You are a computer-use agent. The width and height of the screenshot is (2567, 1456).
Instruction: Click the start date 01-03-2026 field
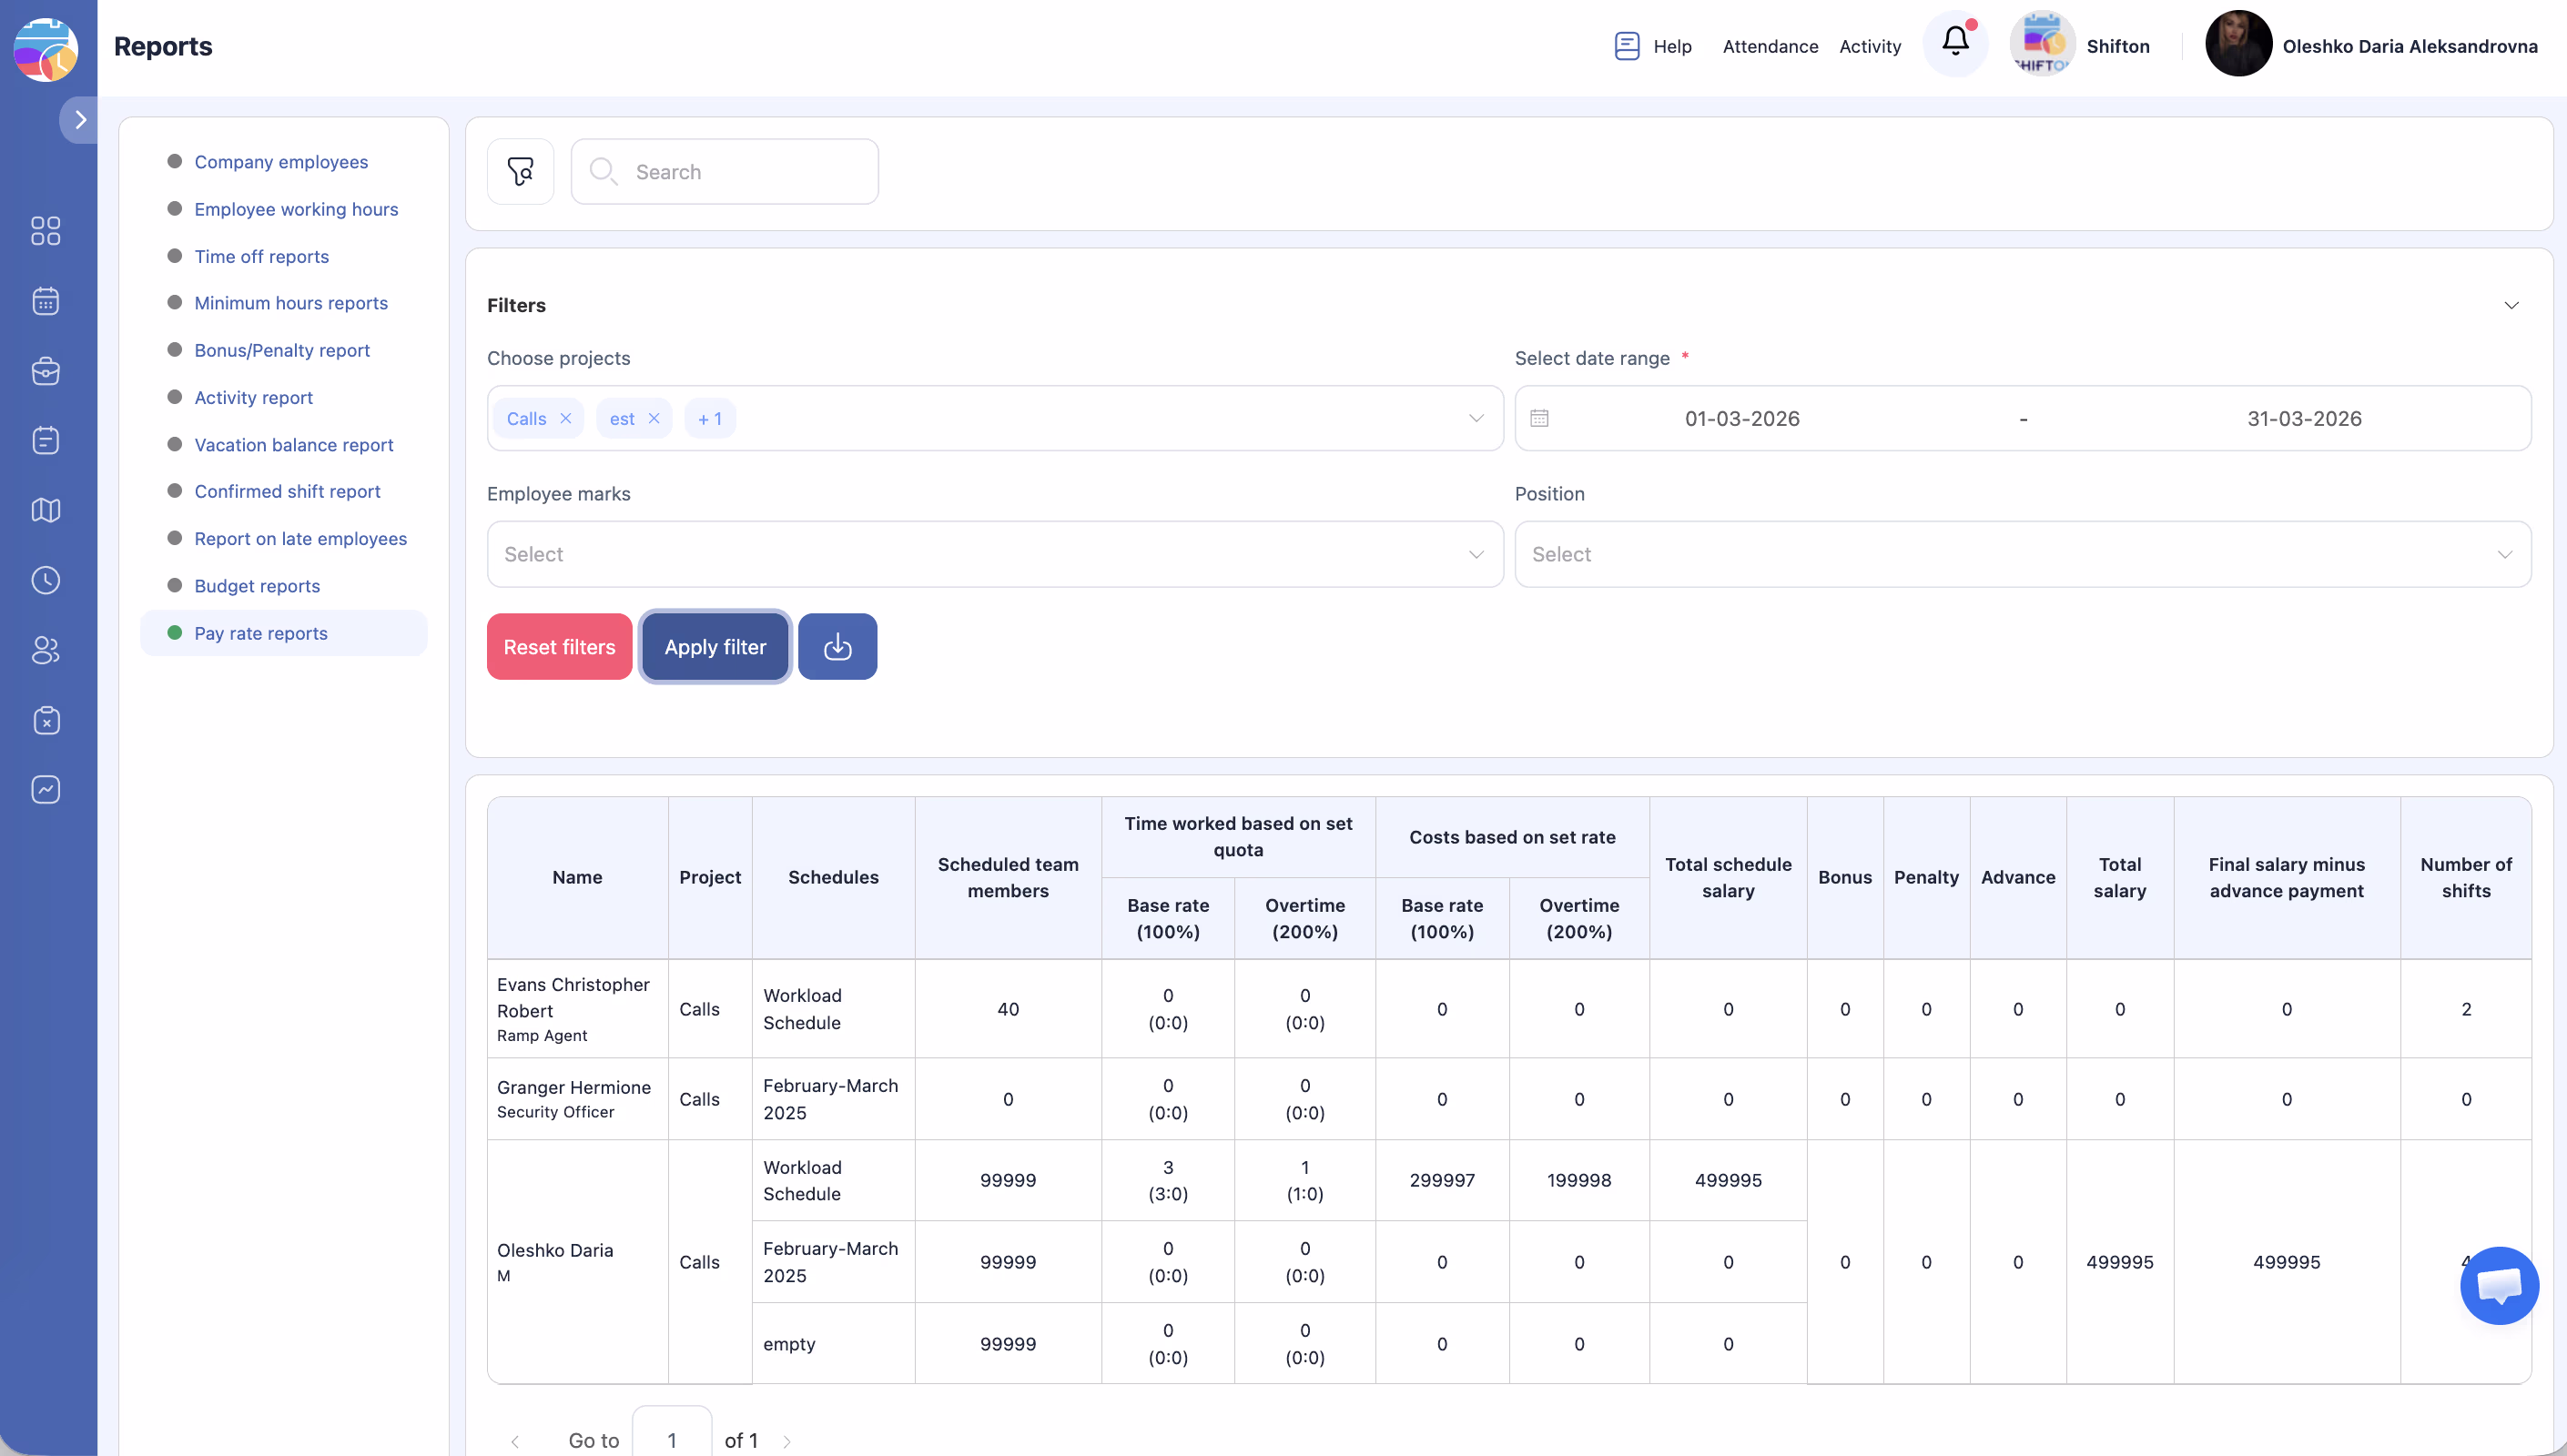pos(1742,418)
